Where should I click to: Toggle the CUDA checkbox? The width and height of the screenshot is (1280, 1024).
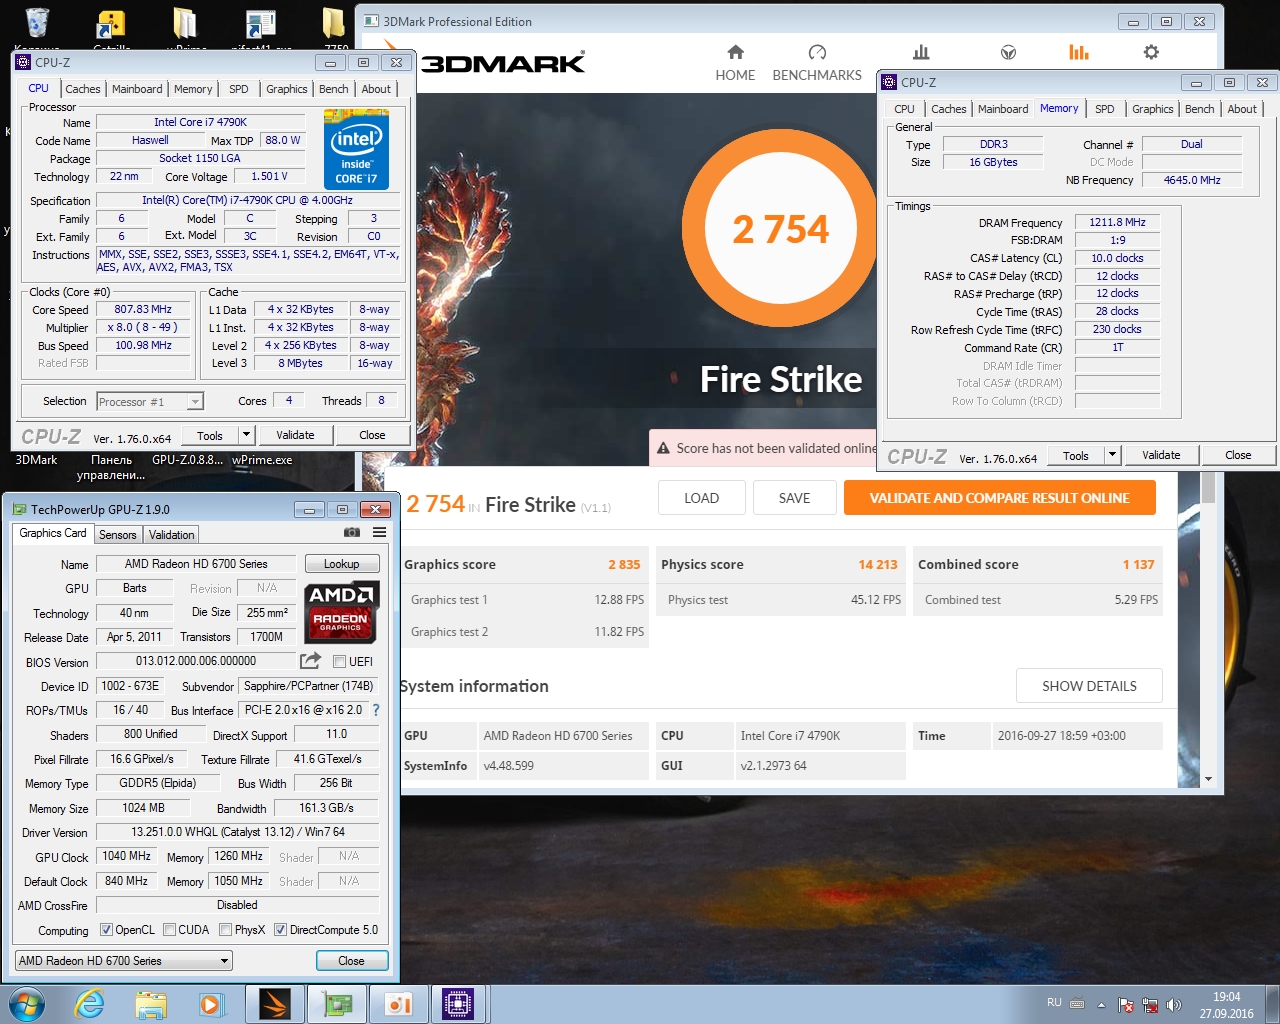[169, 930]
